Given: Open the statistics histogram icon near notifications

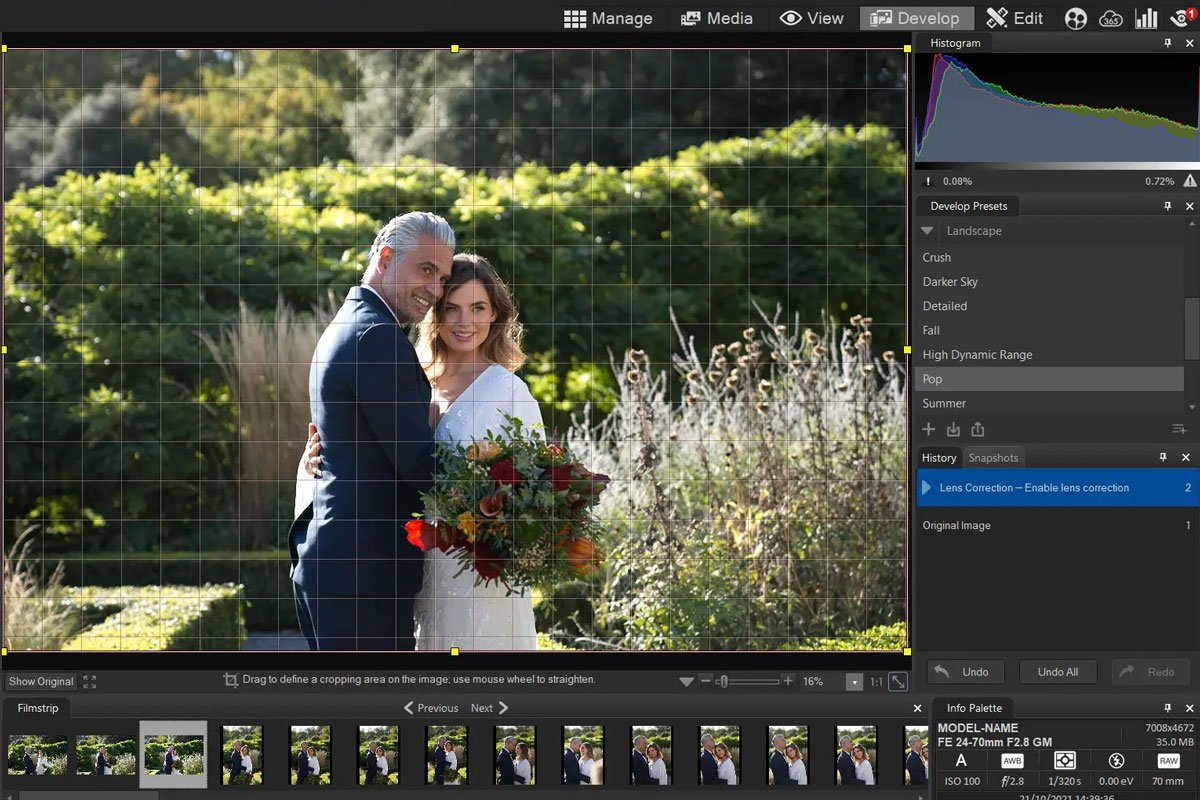Looking at the screenshot, I should 1146,18.
